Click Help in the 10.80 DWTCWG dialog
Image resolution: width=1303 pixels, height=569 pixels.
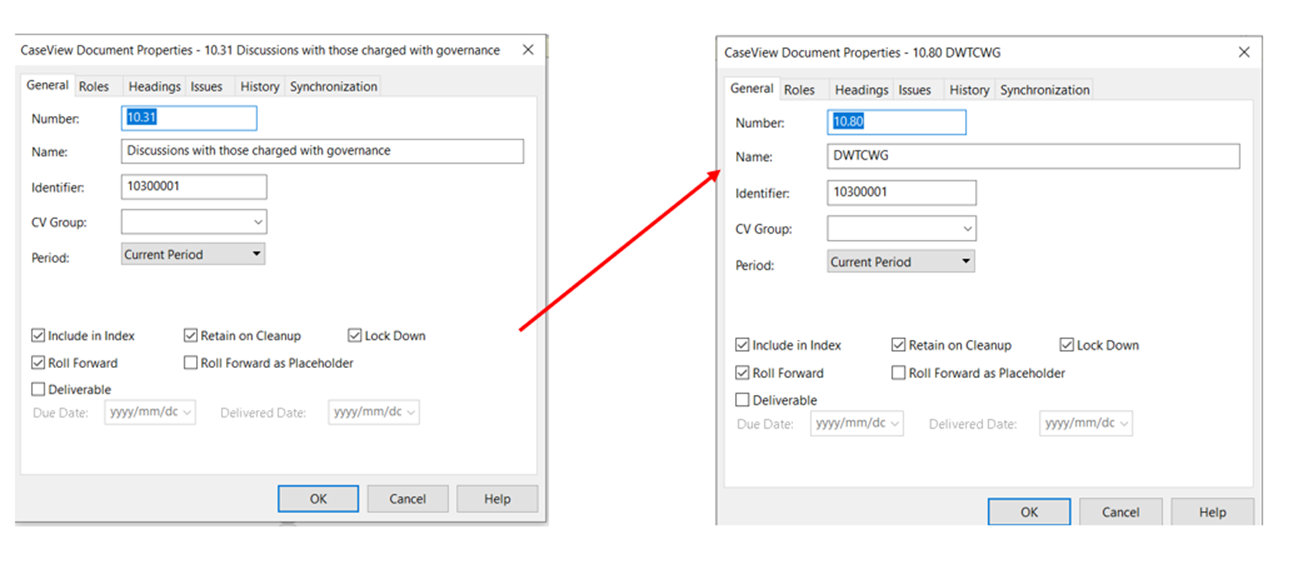[x=1212, y=512]
